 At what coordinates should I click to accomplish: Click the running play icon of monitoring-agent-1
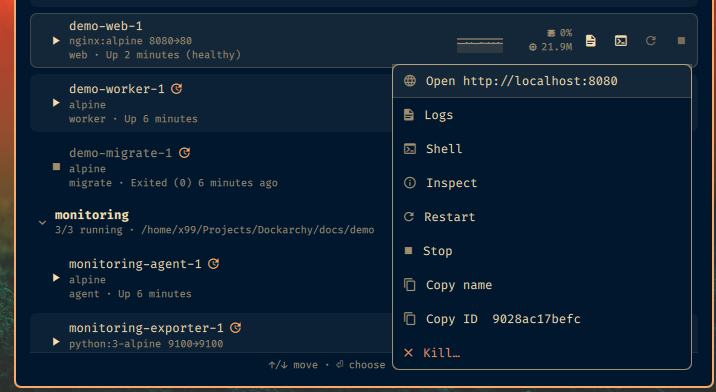(x=56, y=278)
